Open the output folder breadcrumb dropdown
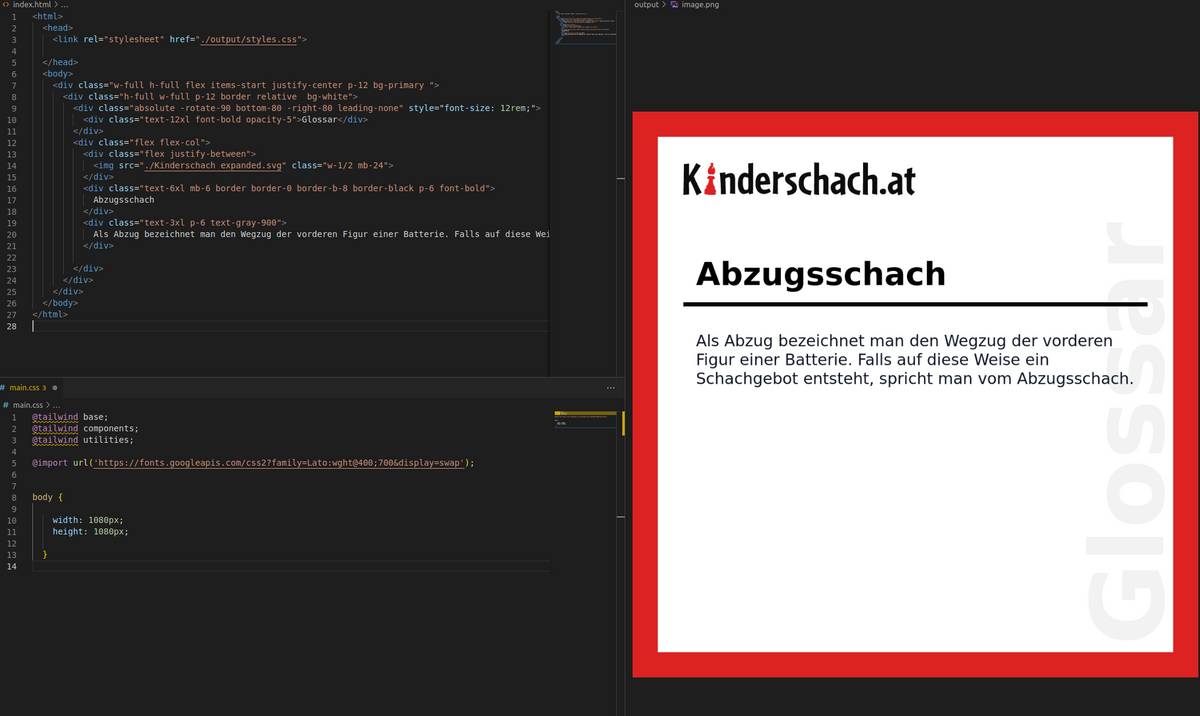Screen dimensions: 1200x716 [x=645, y=4]
